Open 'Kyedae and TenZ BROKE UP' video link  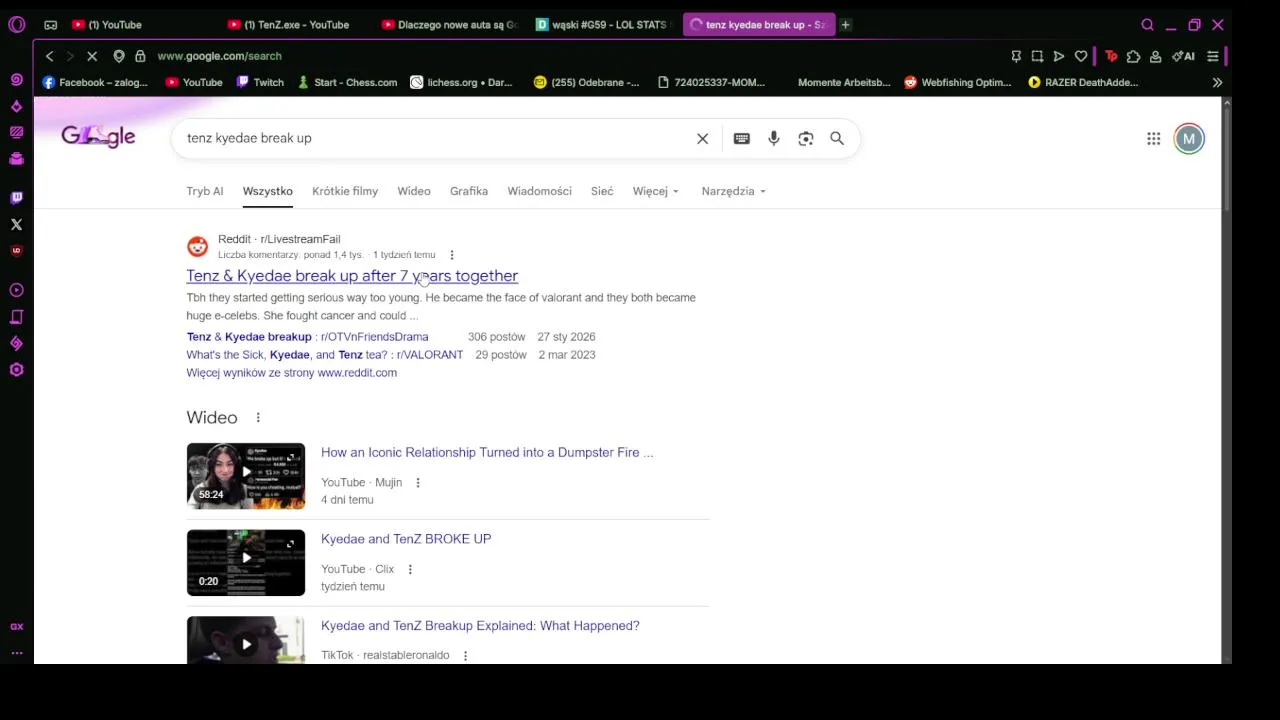[406, 539]
